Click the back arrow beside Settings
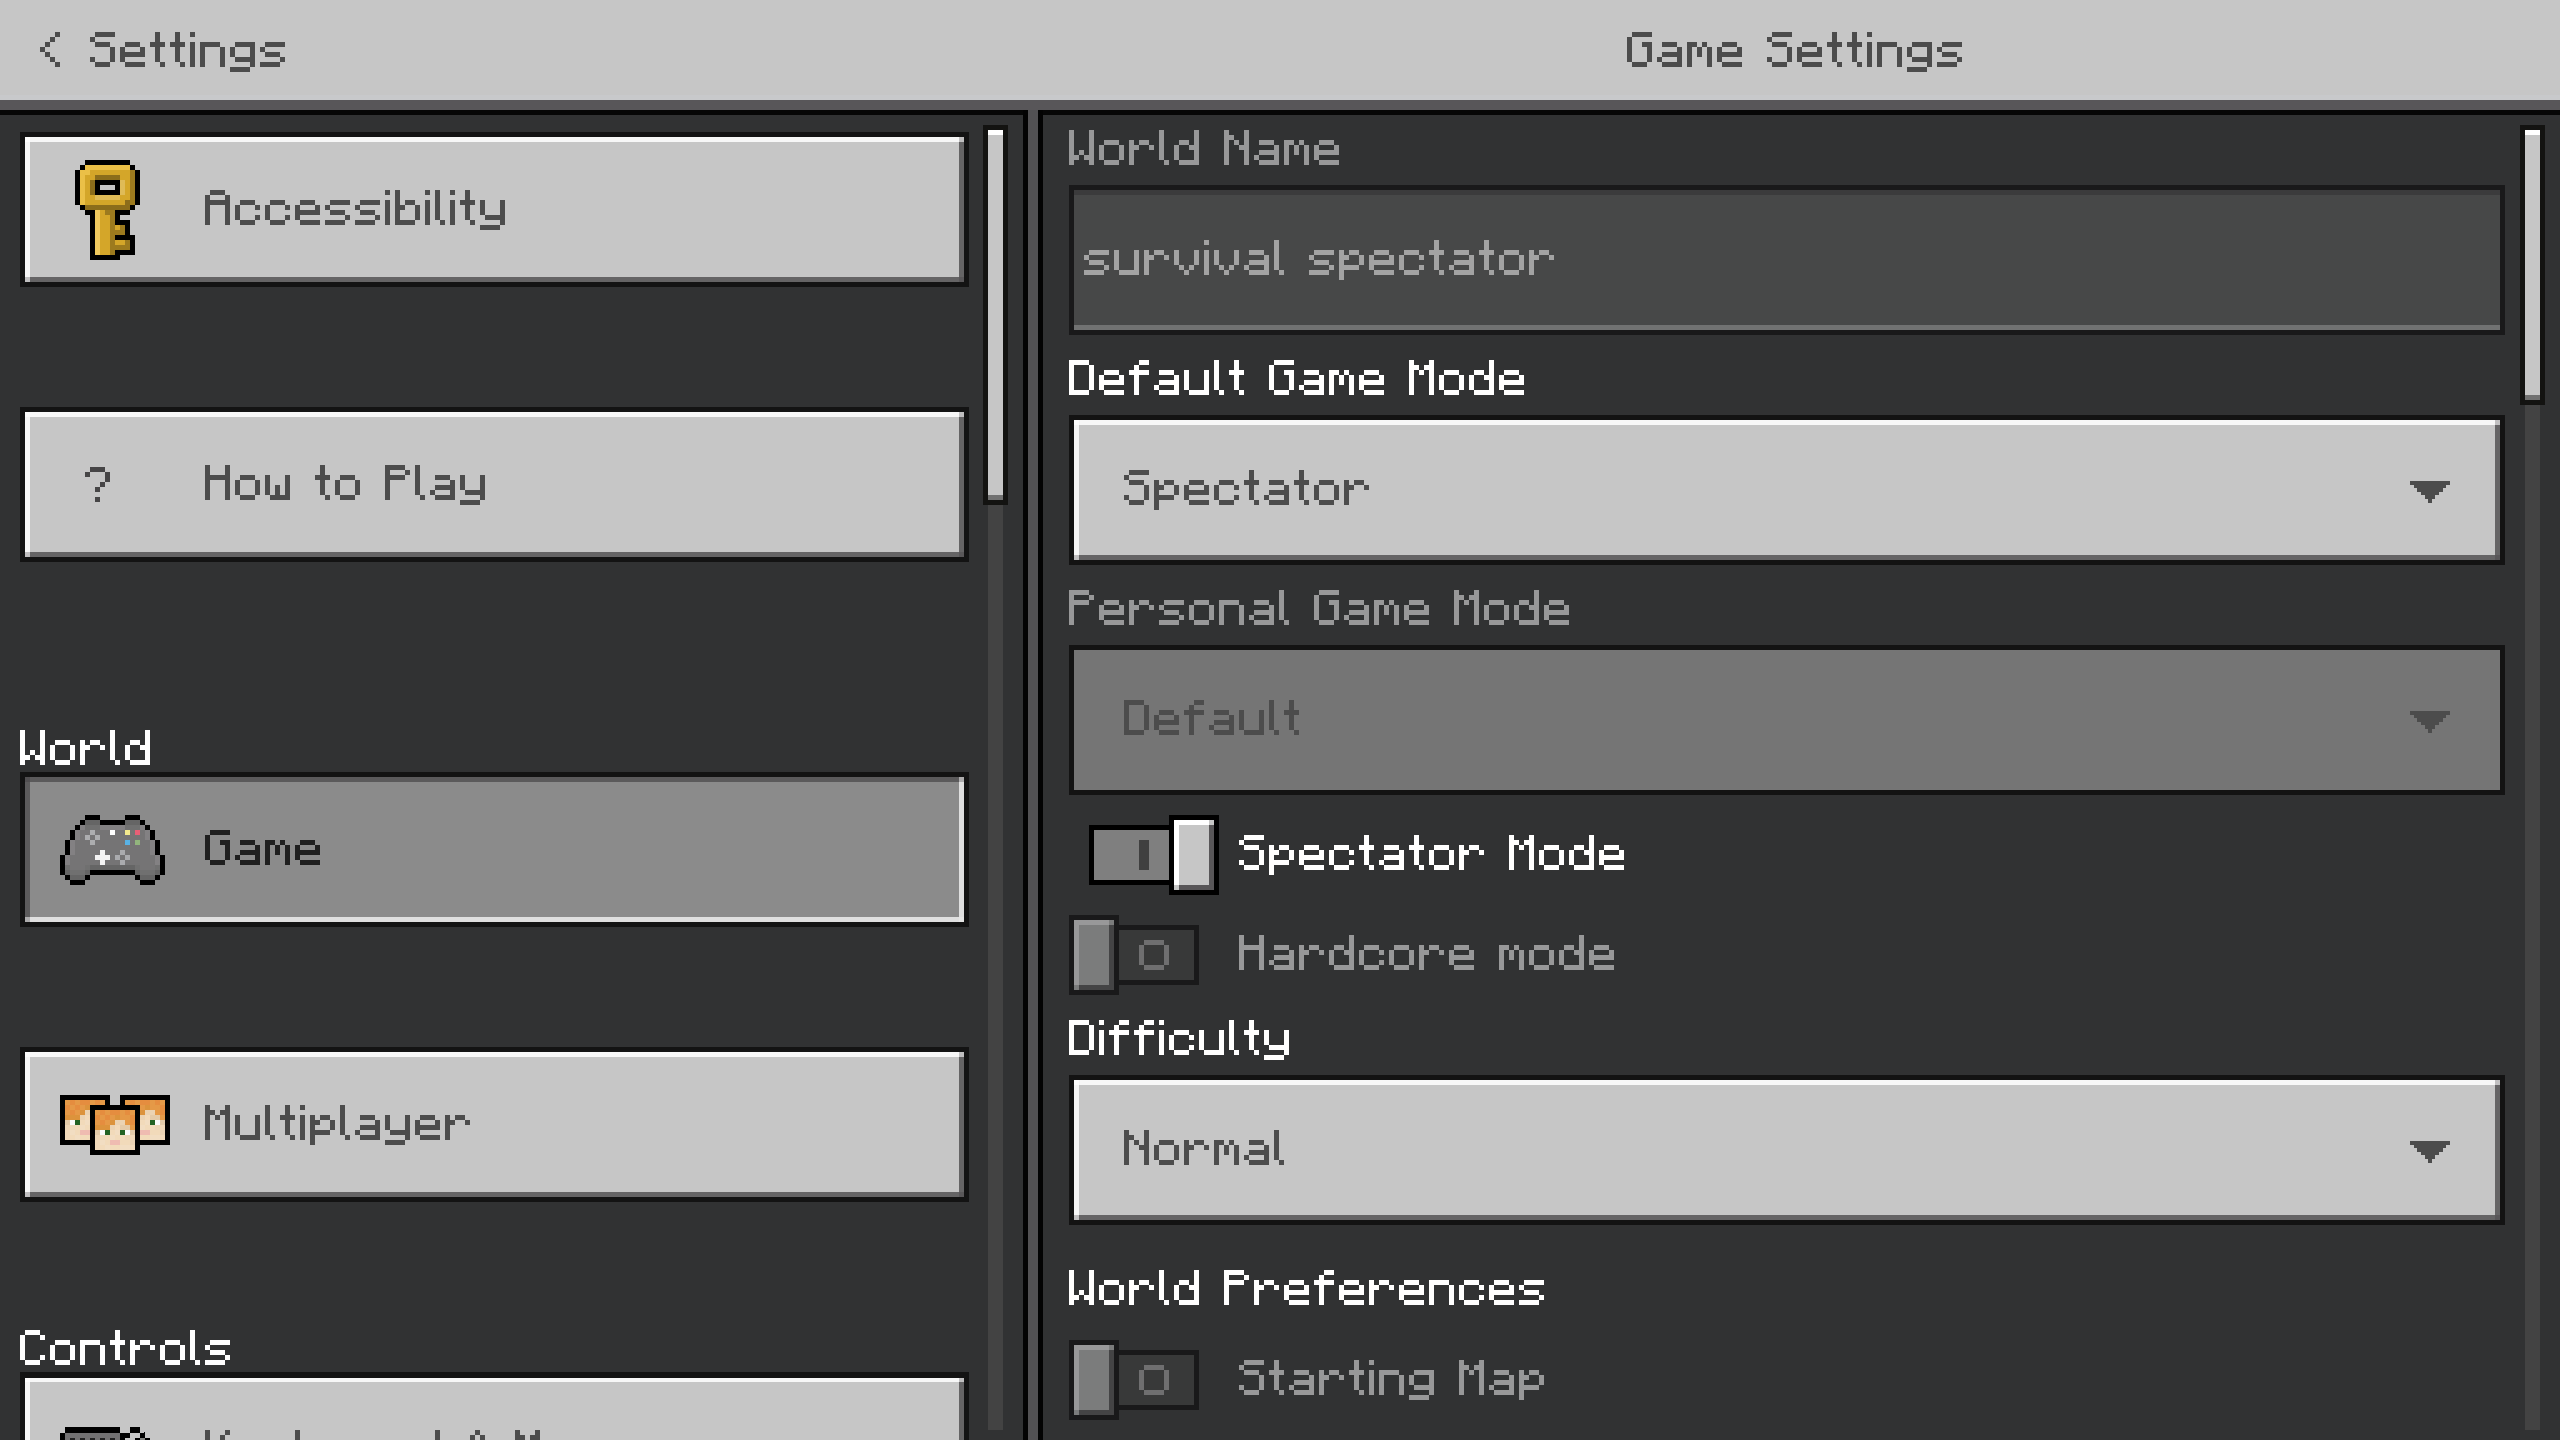 click(x=50, y=50)
